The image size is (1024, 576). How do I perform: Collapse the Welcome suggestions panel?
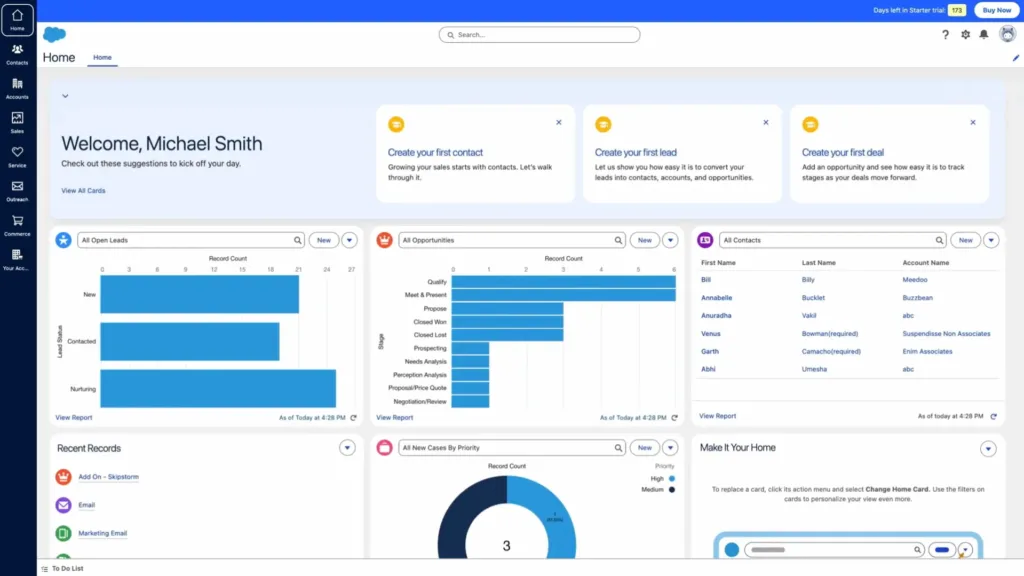coord(65,96)
